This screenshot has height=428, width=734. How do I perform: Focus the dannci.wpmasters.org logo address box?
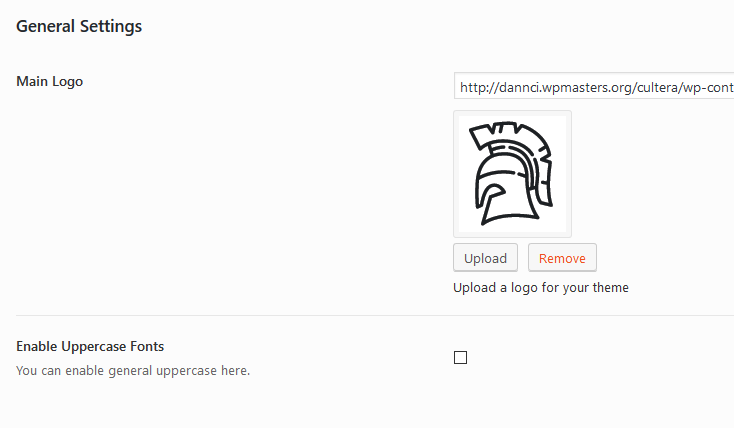pos(594,87)
